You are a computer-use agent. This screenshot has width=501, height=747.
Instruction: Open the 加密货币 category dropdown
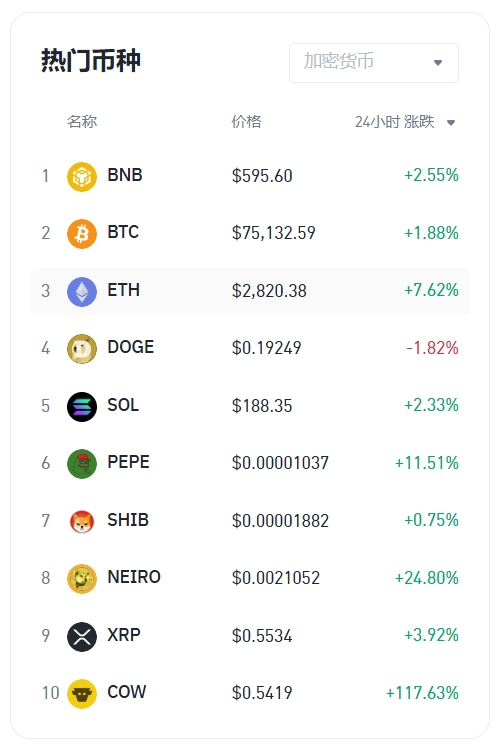[374, 62]
